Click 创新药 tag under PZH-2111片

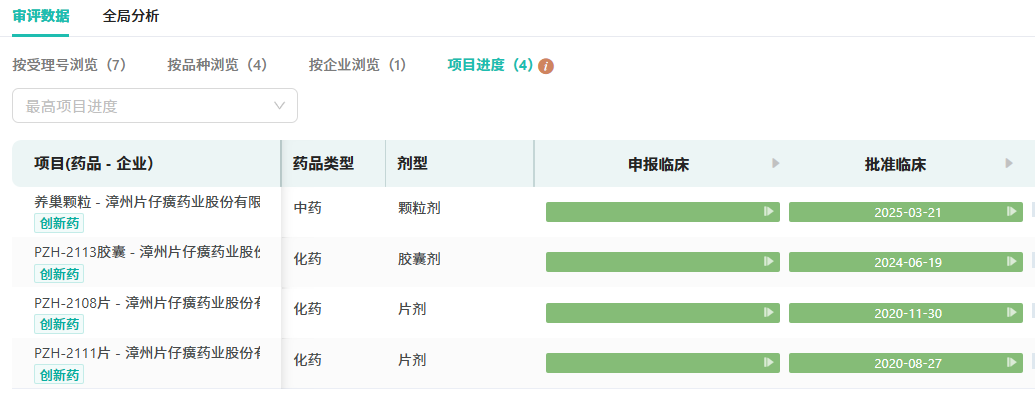(x=60, y=375)
